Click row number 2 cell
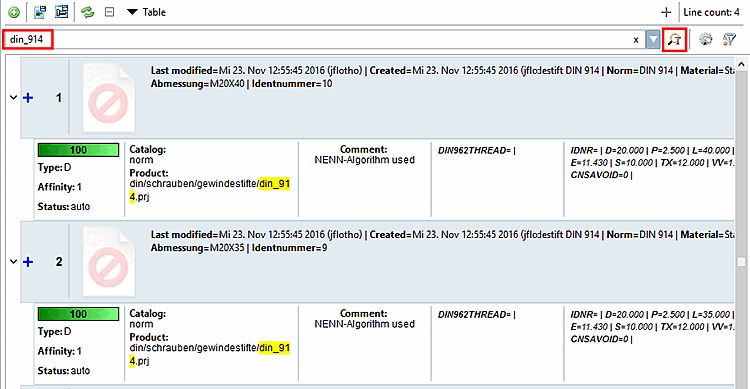The image size is (750, 389). coord(58,262)
